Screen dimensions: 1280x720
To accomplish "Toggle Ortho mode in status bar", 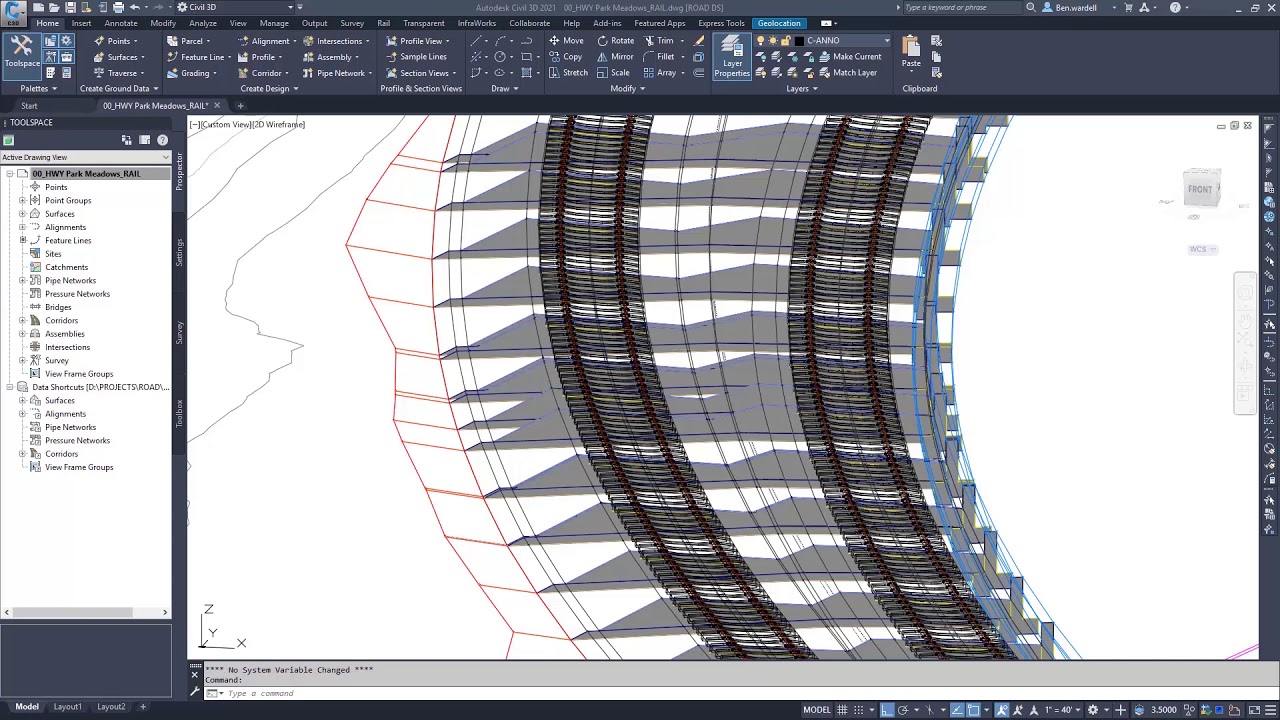I will tap(886, 710).
